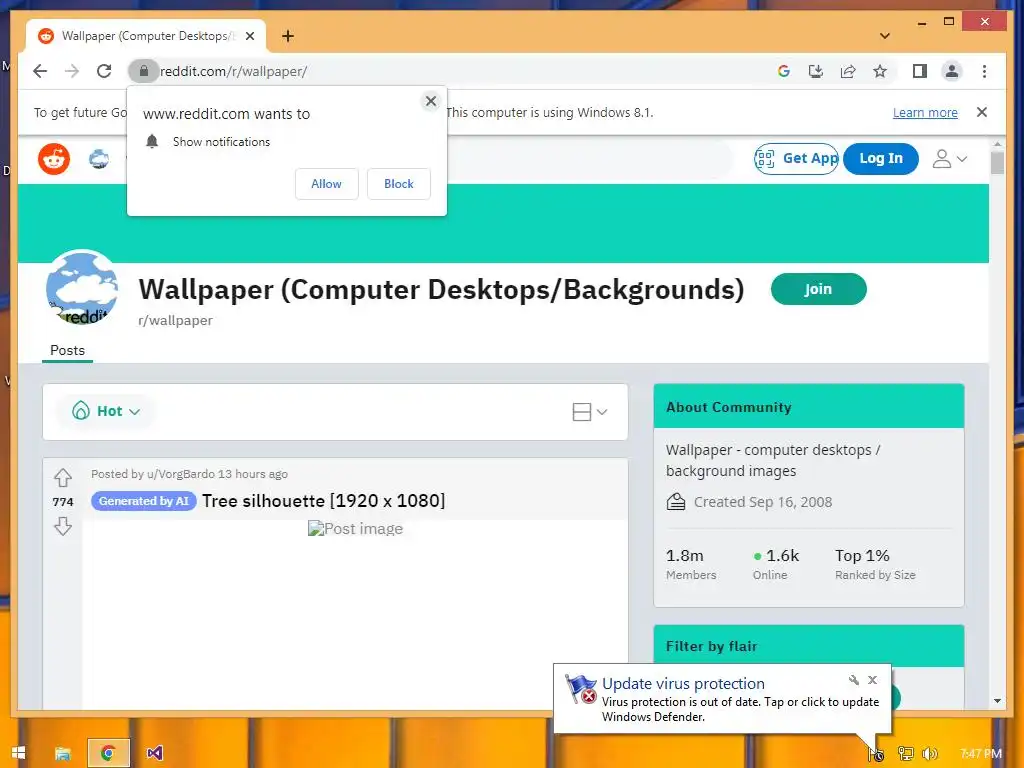Click the volume speaker tray icon

pyautogui.click(x=931, y=754)
